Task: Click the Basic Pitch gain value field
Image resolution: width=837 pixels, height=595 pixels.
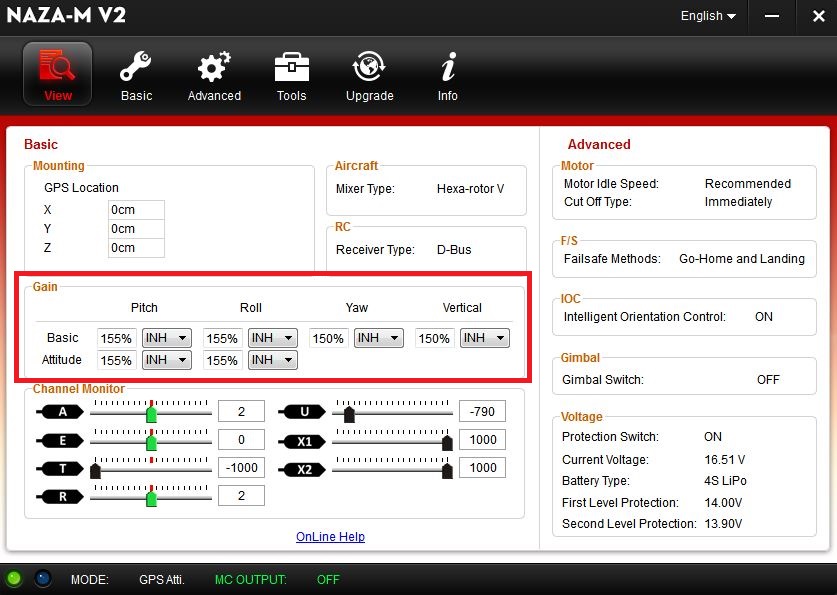Action: (x=116, y=338)
